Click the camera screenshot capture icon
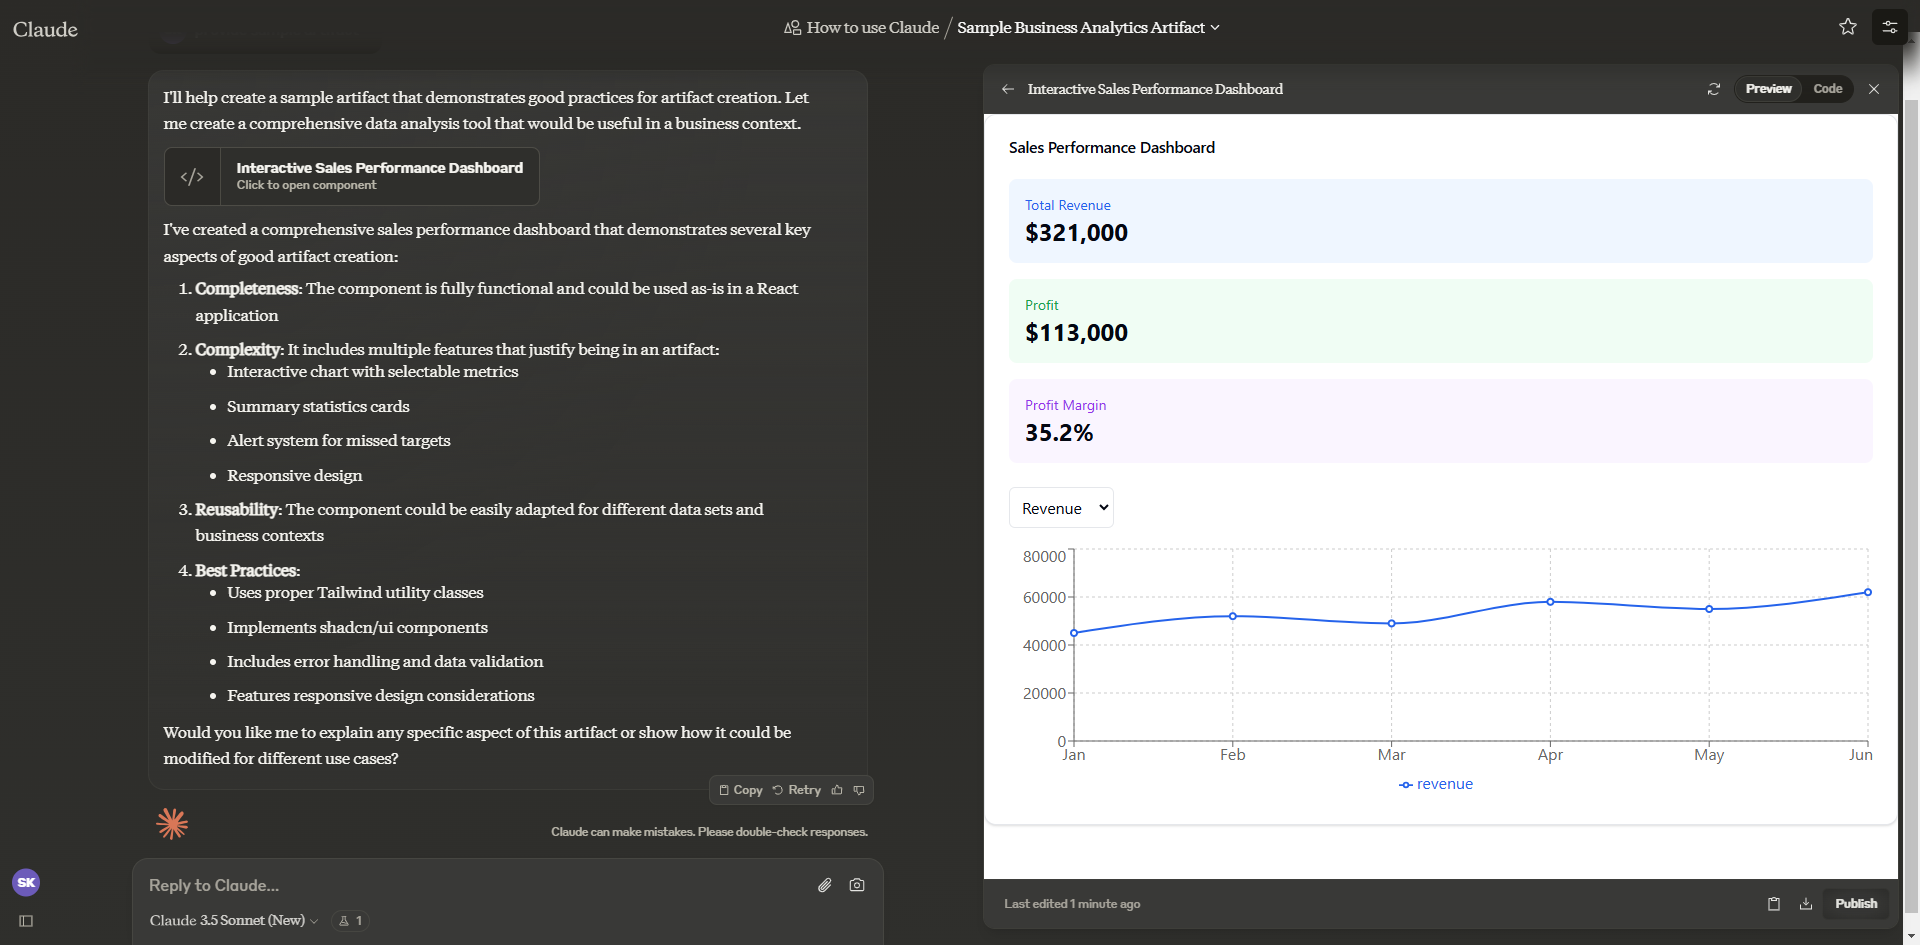 [x=857, y=885]
